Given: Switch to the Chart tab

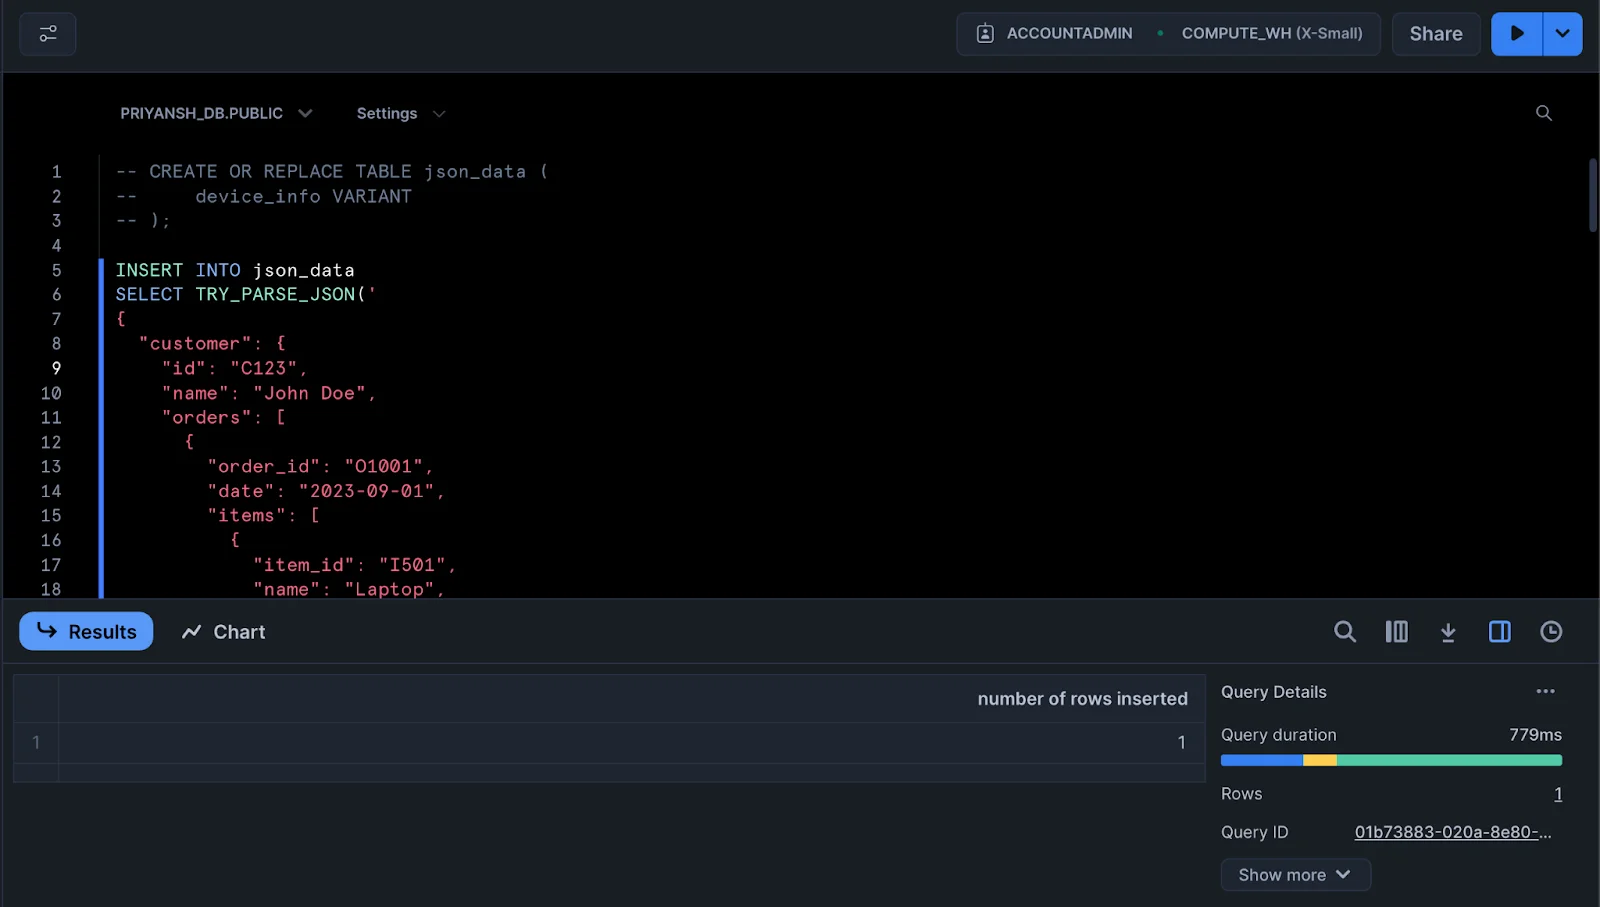Looking at the screenshot, I should tap(224, 632).
